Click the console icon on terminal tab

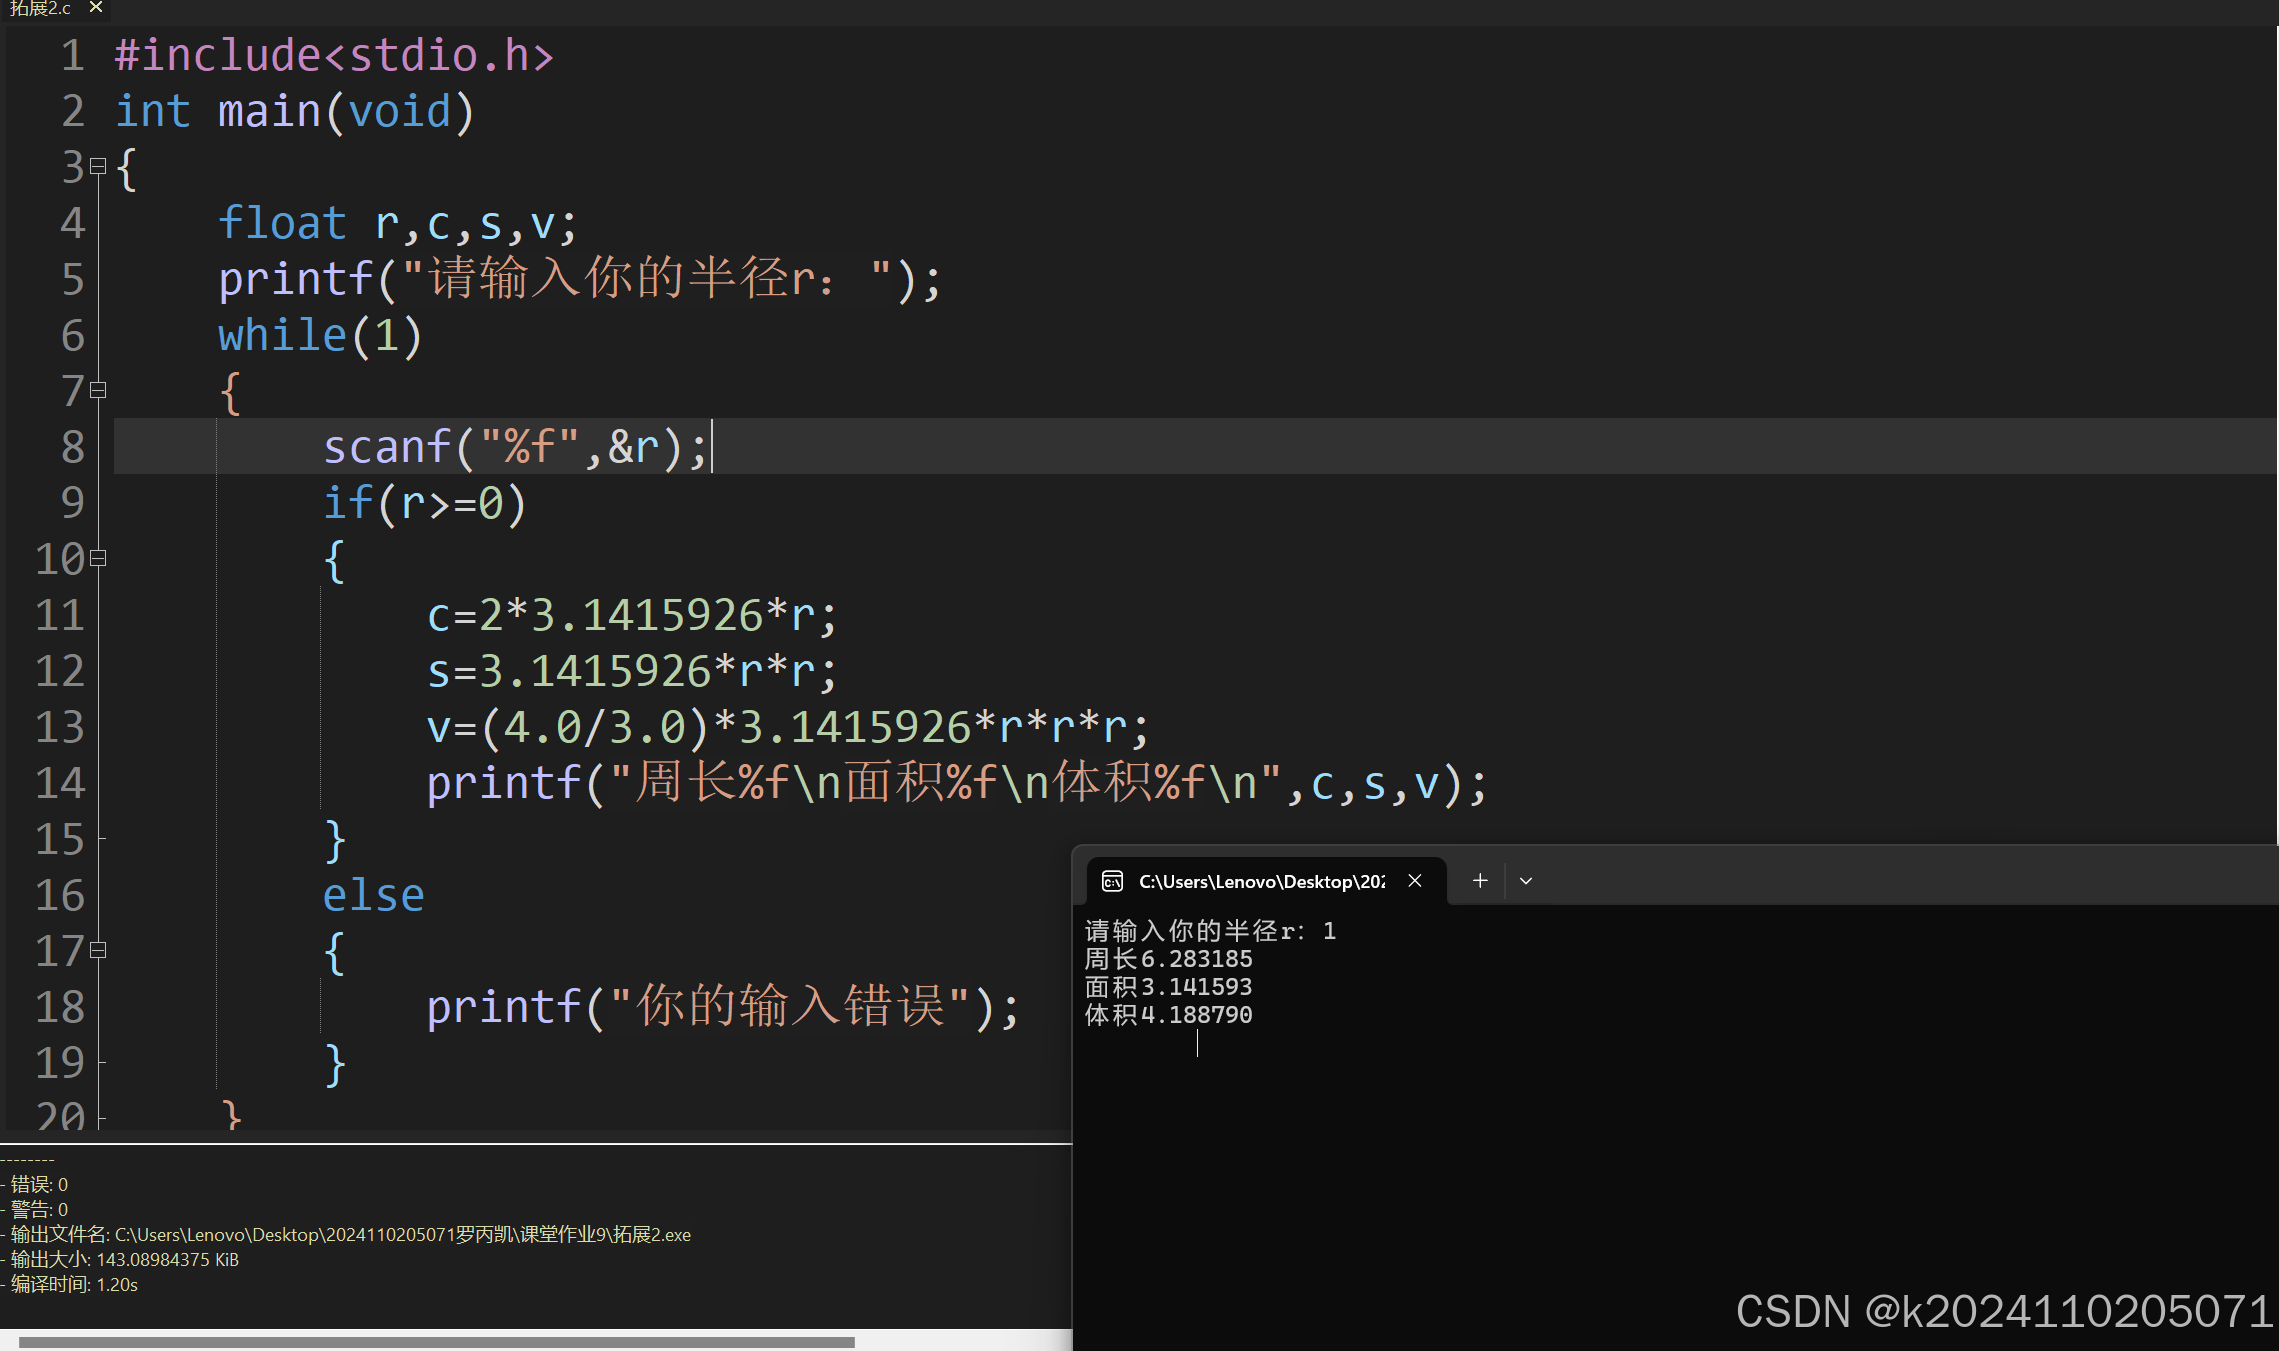(1112, 881)
